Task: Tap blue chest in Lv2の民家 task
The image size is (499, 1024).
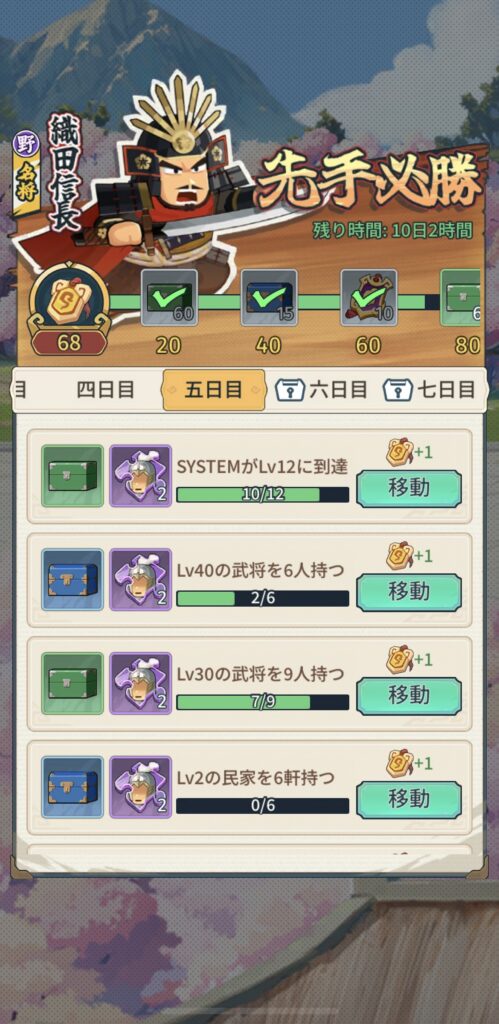Action: pos(72,788)
